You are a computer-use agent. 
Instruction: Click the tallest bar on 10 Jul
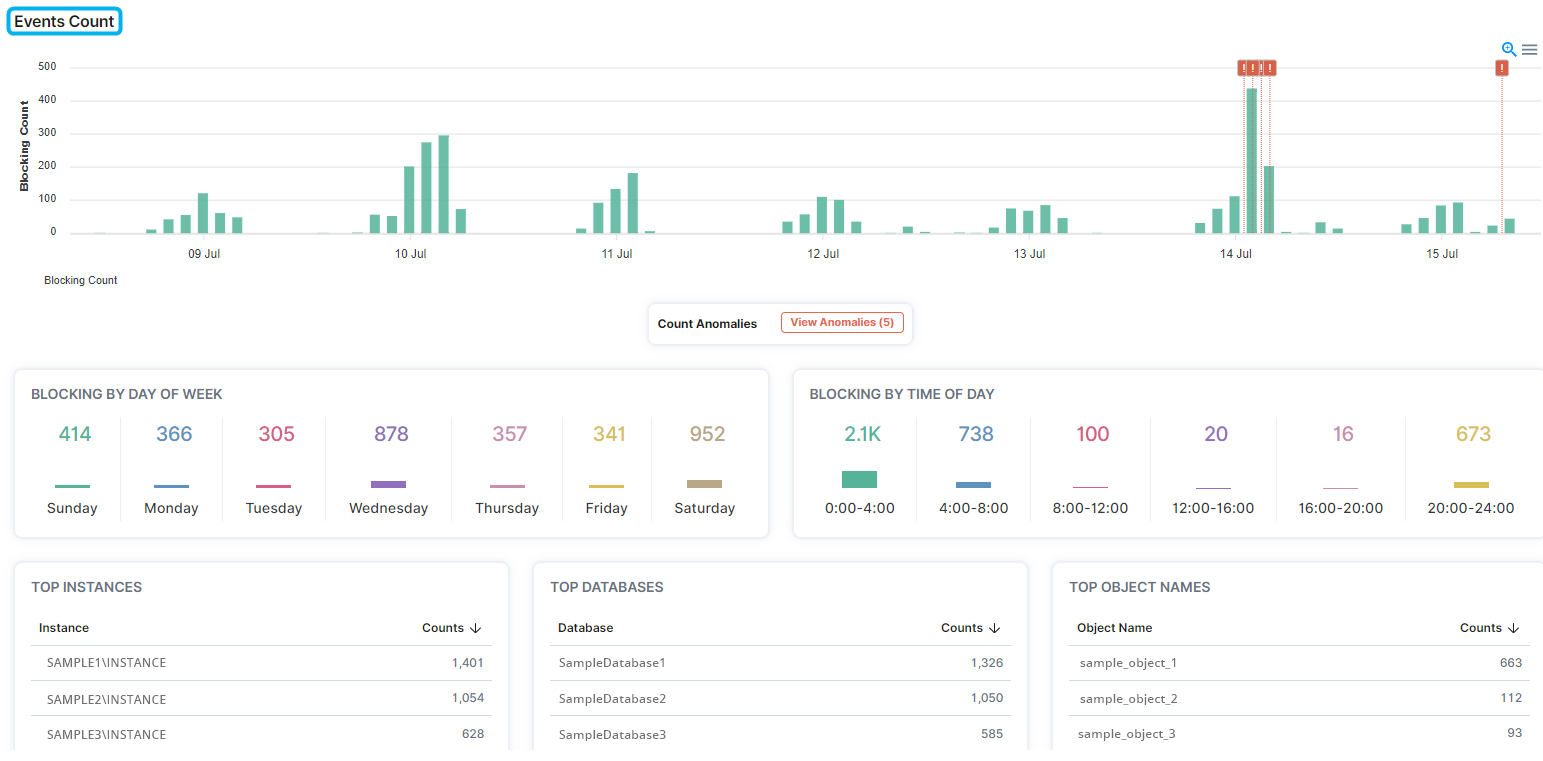click(443, 185)
